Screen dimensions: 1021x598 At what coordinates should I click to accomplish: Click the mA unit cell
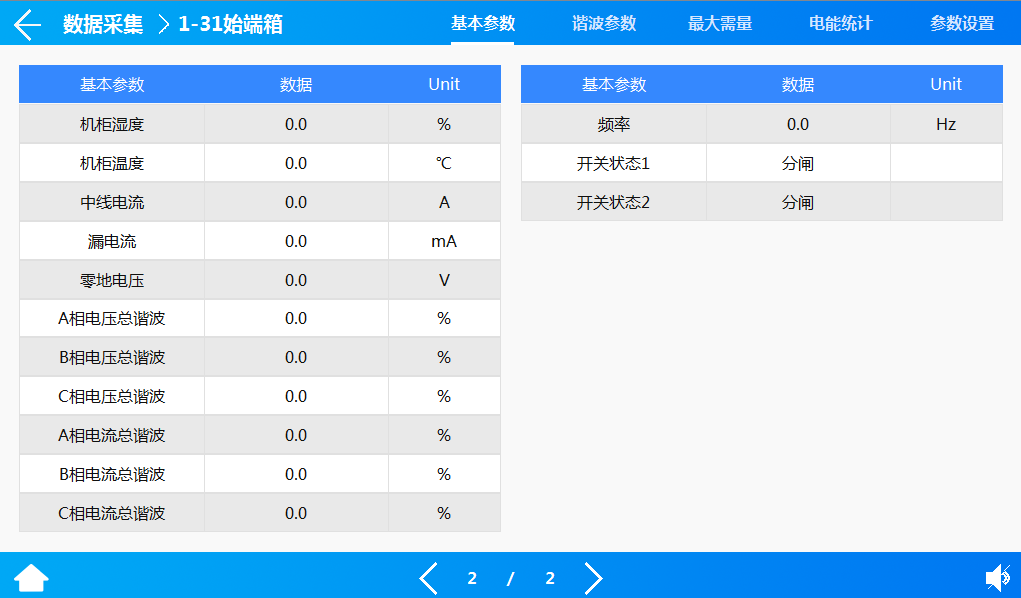tap(444, 242)
